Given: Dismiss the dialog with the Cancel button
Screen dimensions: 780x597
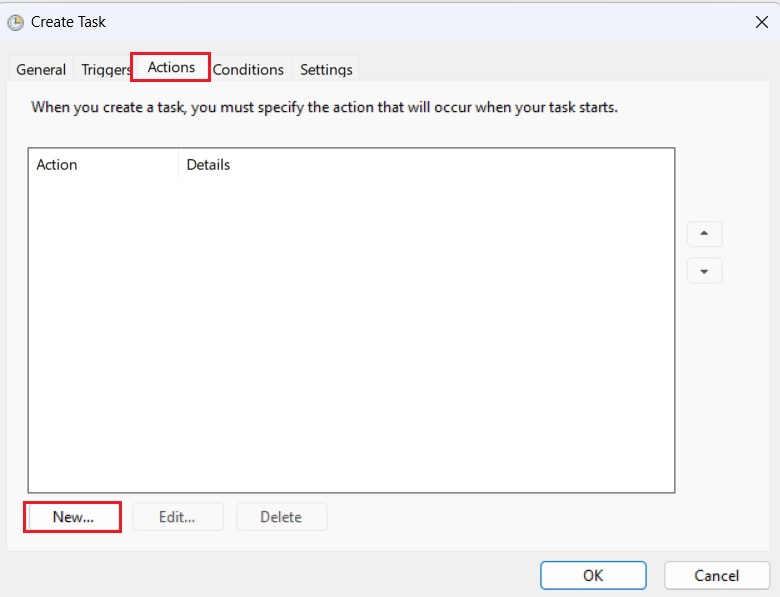Looking at the screenshot, I should 717,576.
